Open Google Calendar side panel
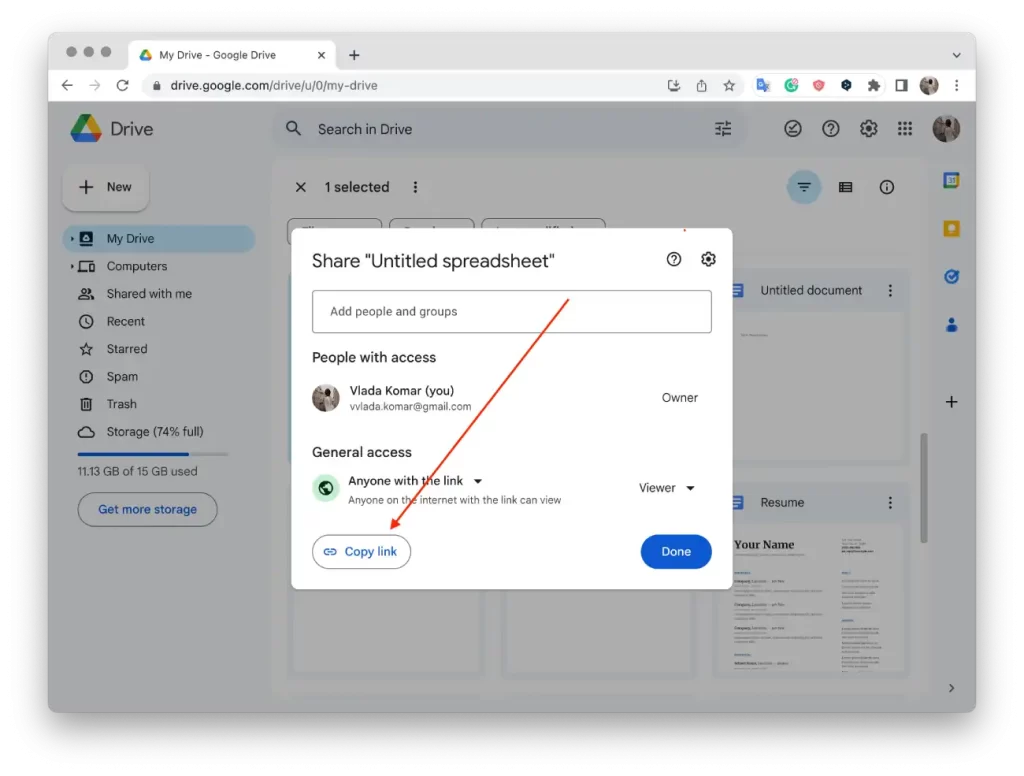This screenshot has width=1024, height=776. click(952, 180)
